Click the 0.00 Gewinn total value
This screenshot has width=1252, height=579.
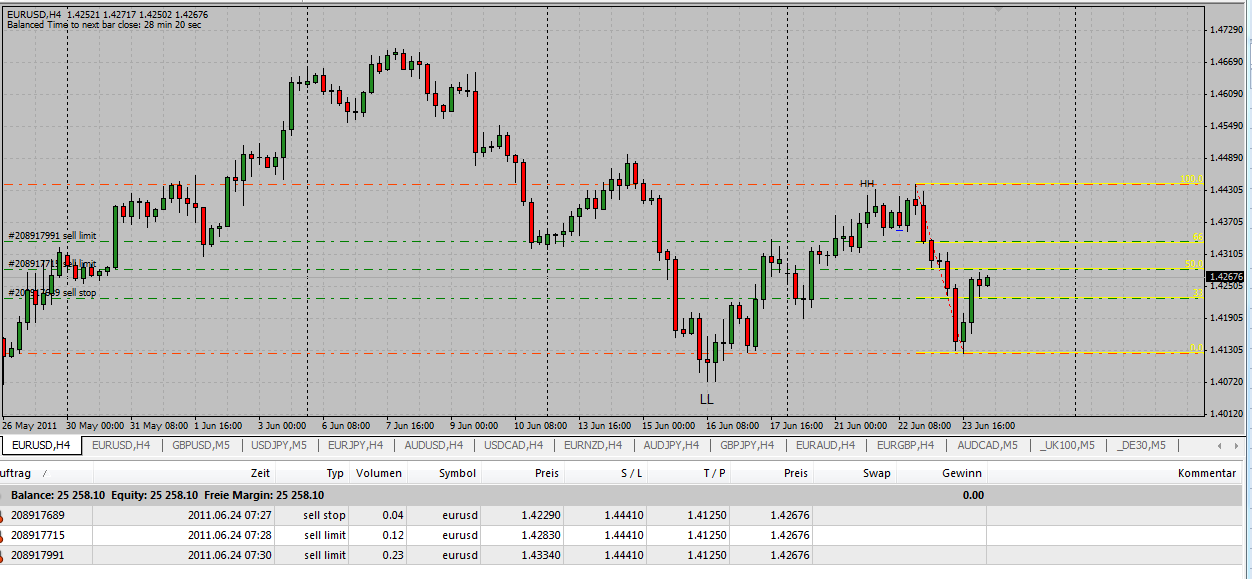pyautogui.click(x=973, y=495)
